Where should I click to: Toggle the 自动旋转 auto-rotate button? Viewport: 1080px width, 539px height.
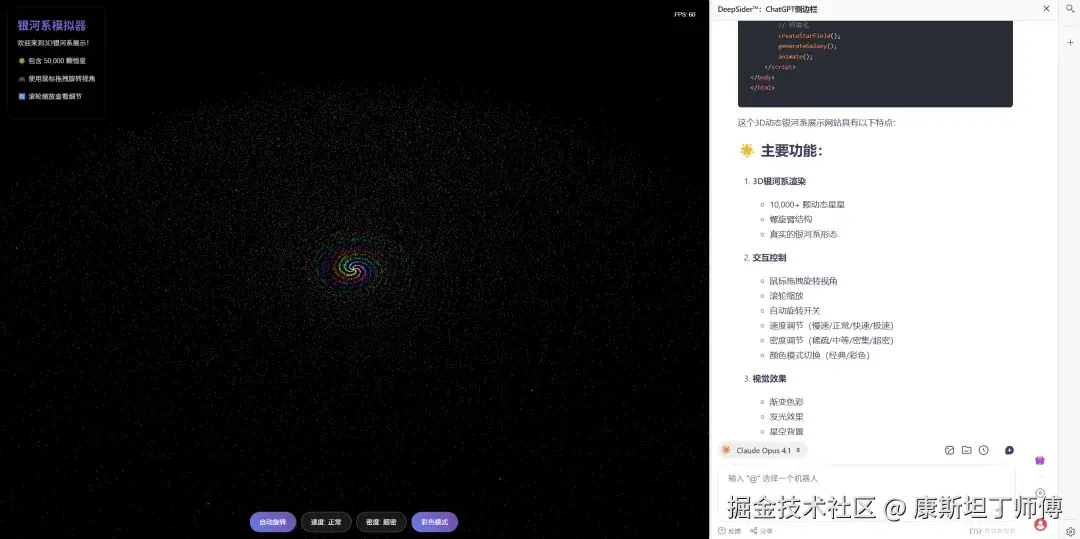point(273,522)
